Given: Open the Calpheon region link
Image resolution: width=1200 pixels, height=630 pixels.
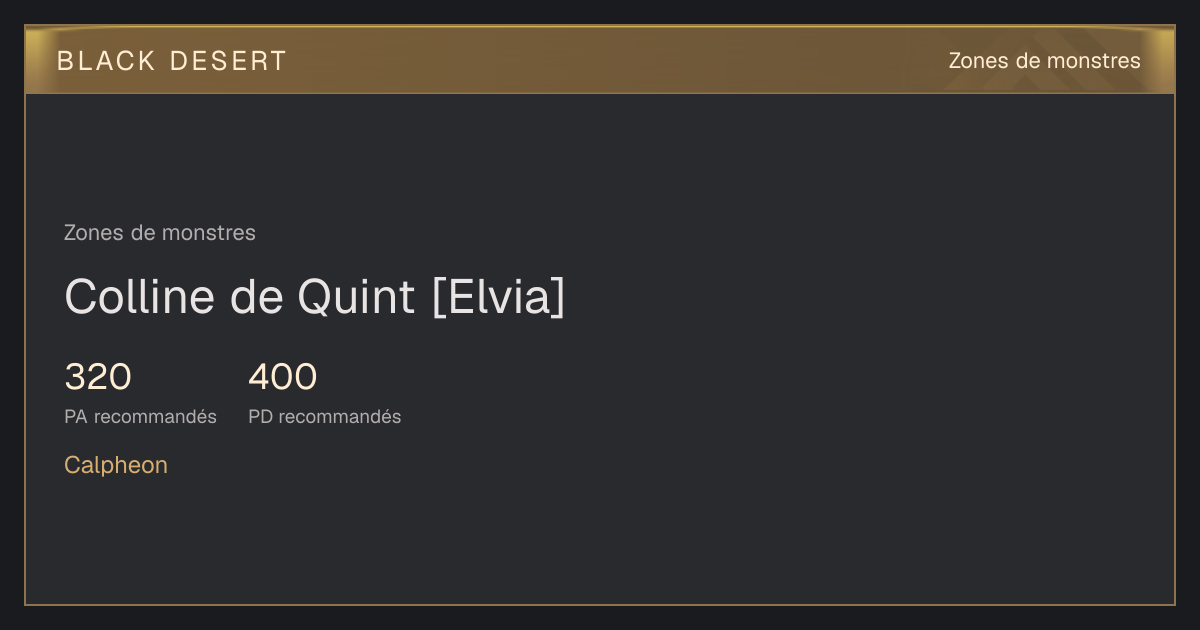Looking at the screenshot, I should coord(116,465).
